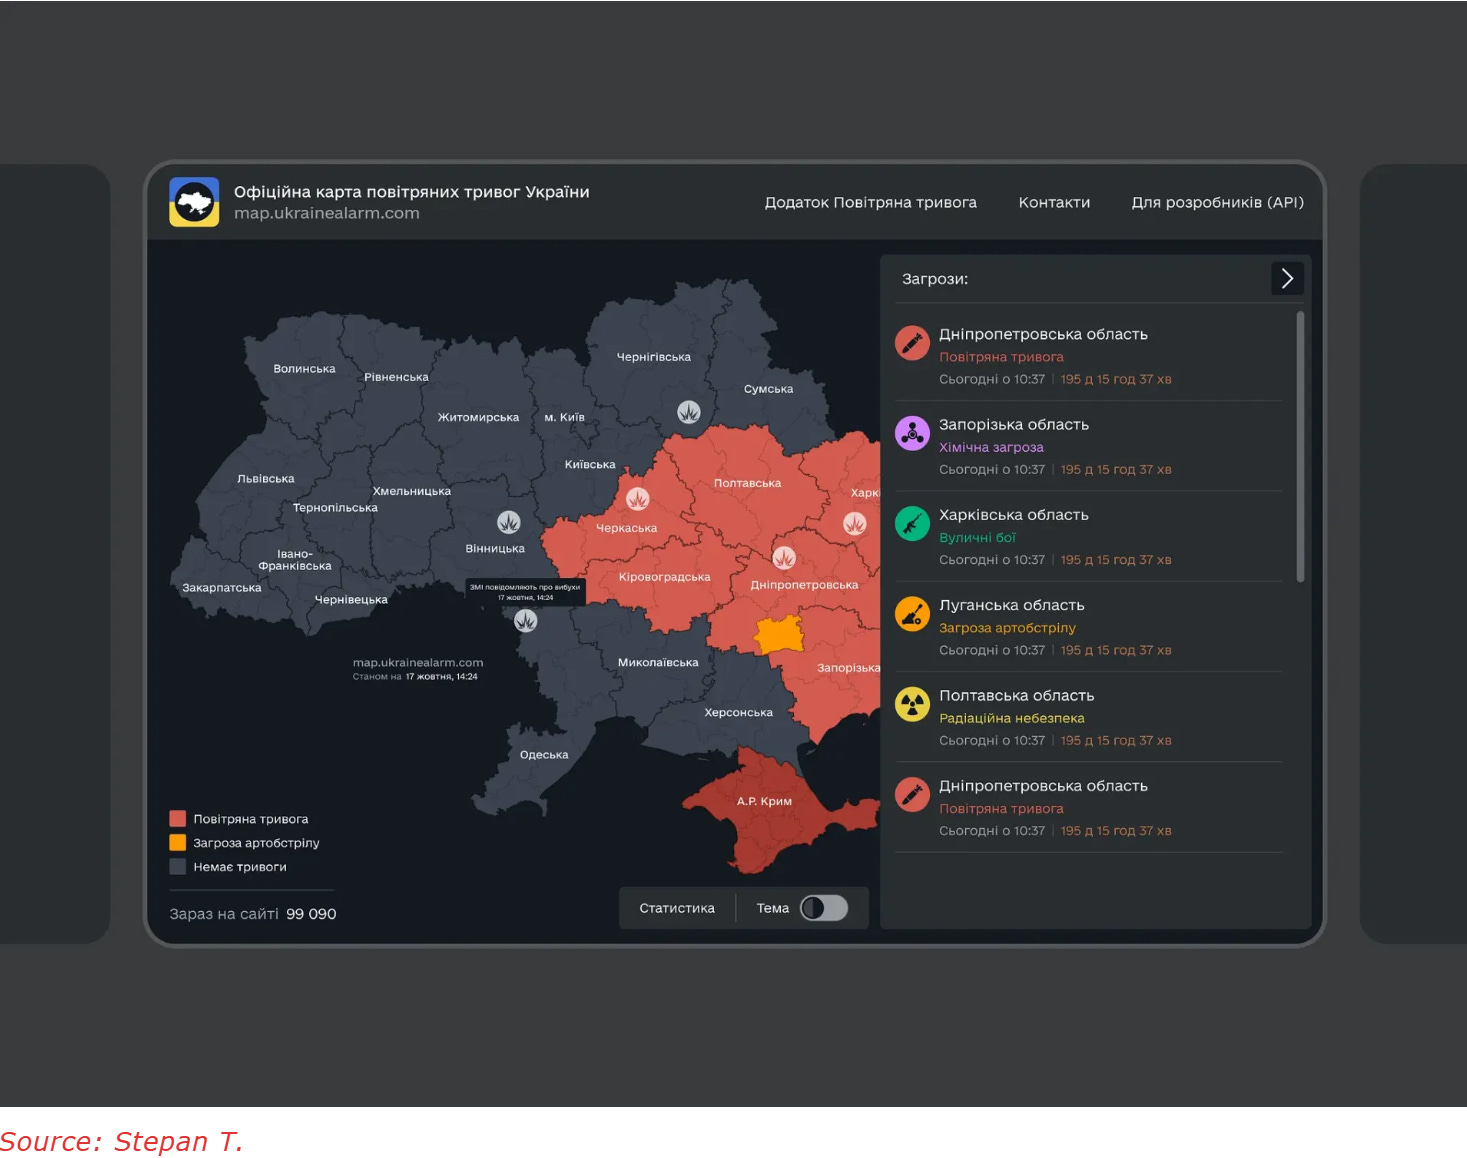Click the explosion marker above Дніпропетровська label
Viewport: 1467px width, 1158px height.
pyautogui.click(x=784, y=557)
